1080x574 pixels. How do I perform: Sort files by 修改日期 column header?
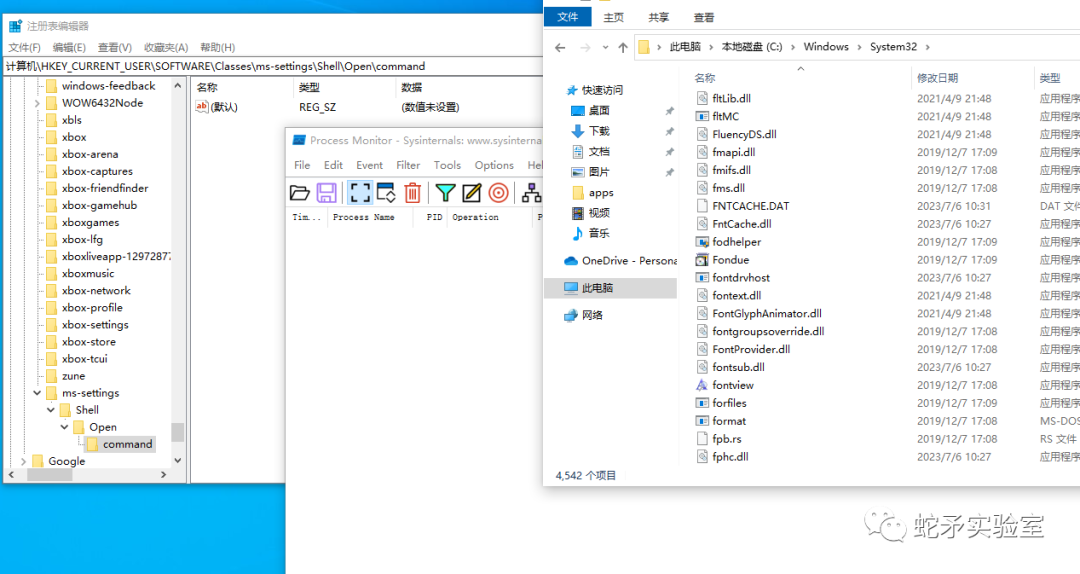pos(937,79)
